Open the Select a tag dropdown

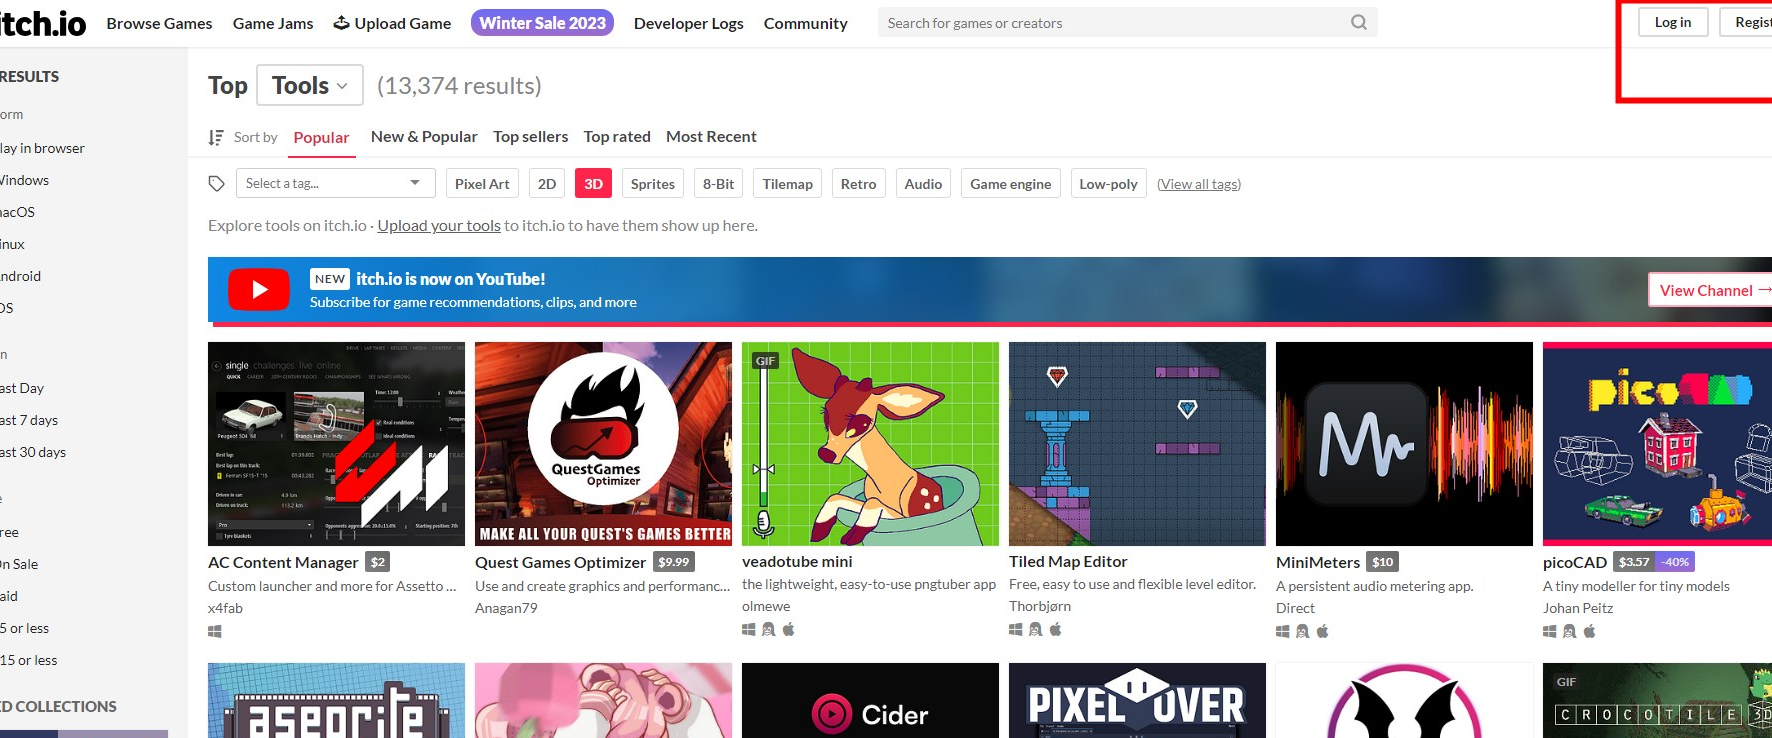[x=335, y=183]
